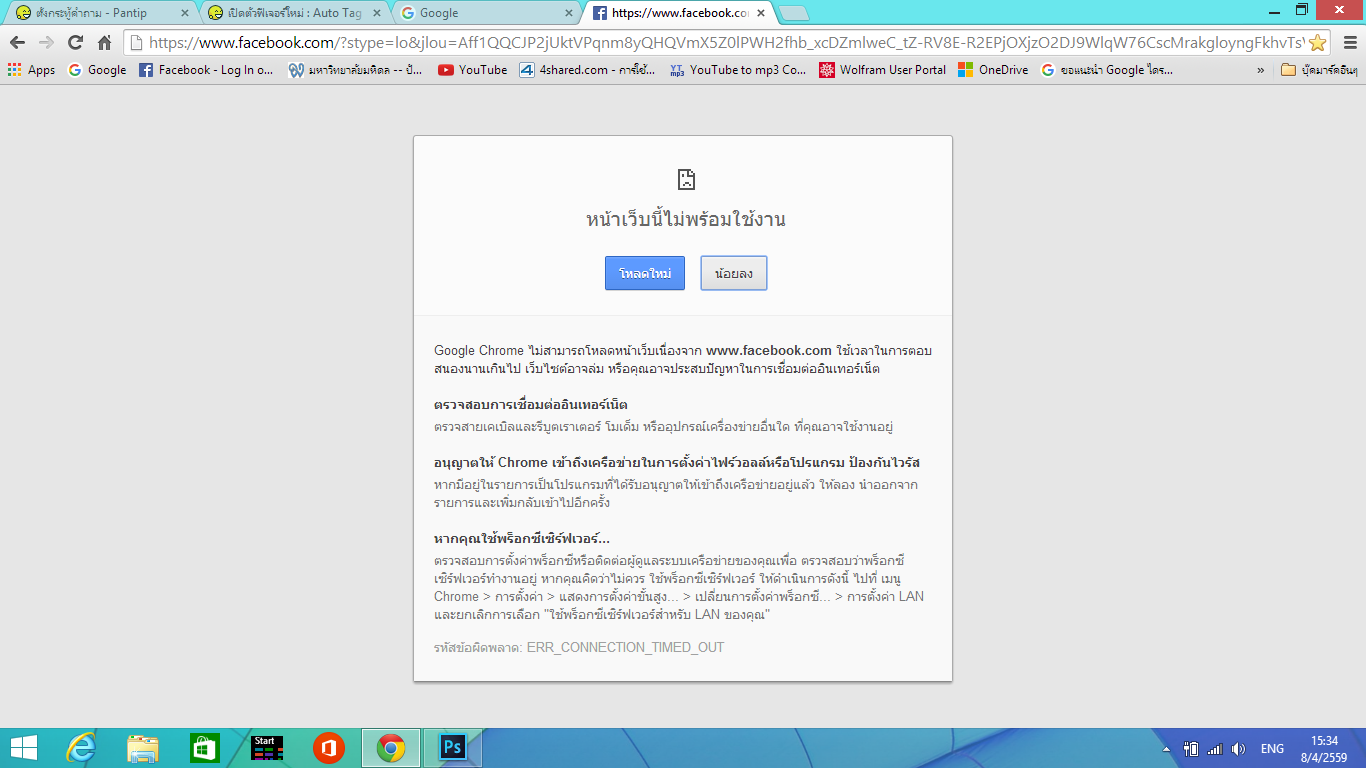The height and width of the screenshot is (768, 1366).
Task: Click the show less details button
Action: (734, 274)
